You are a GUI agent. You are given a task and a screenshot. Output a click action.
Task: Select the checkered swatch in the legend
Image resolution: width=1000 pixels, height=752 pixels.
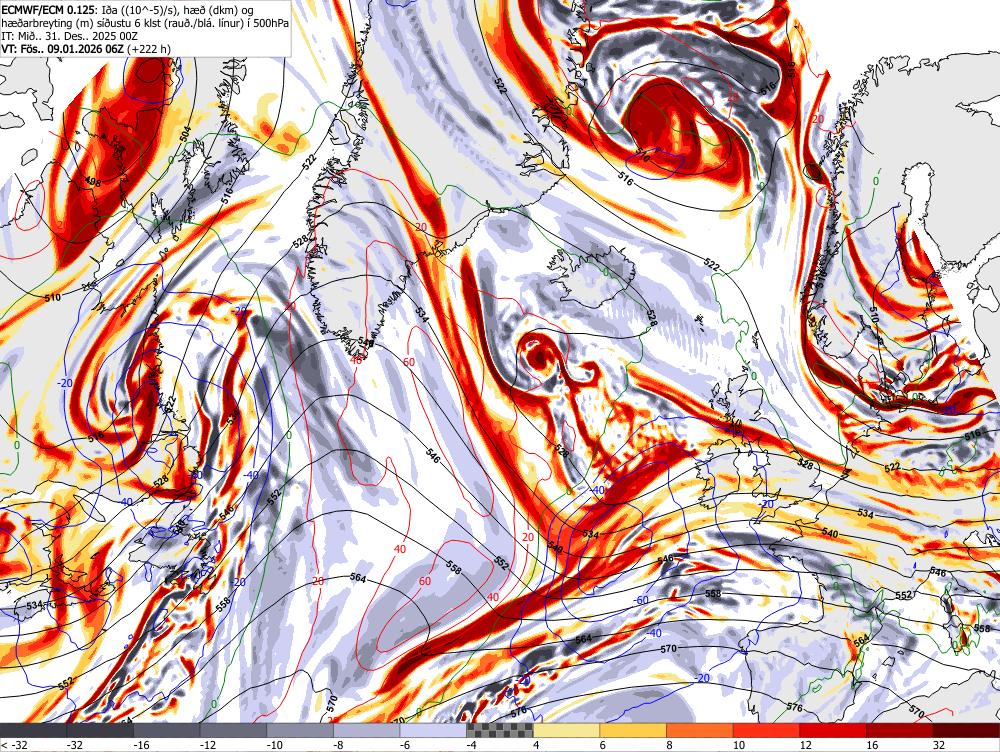(x=499, y=730)
